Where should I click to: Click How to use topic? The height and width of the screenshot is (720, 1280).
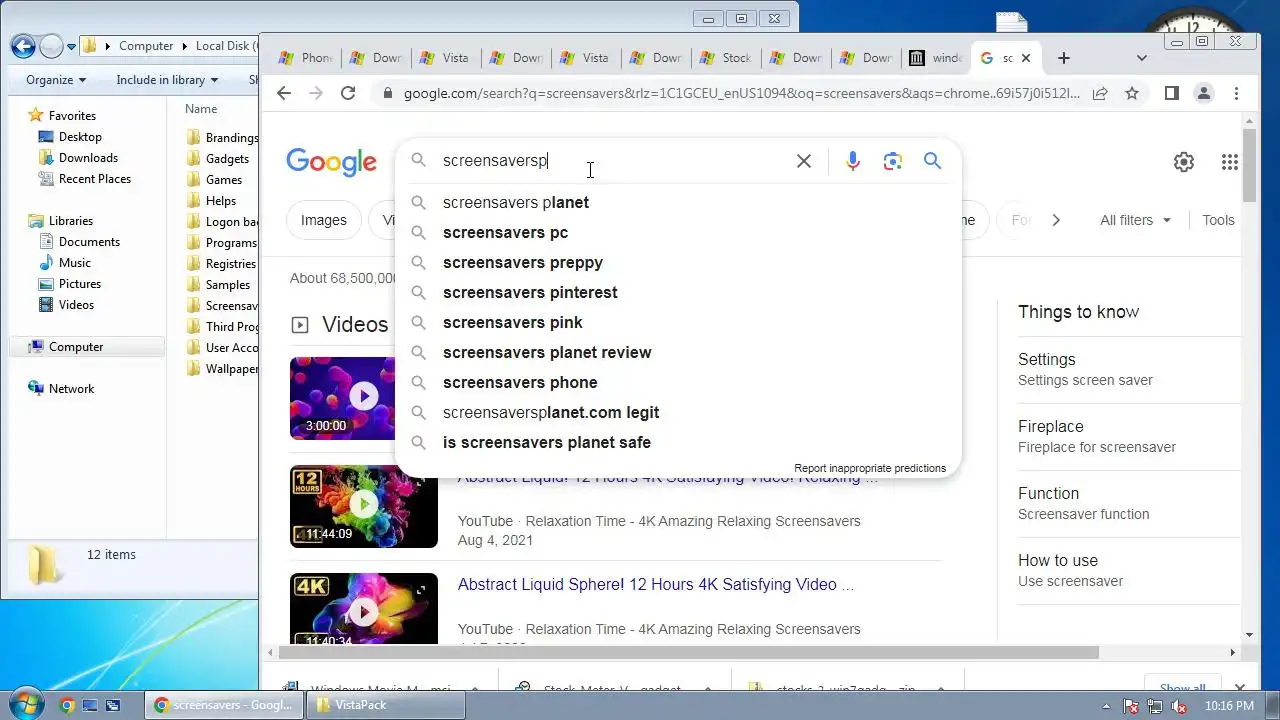(1058, 561)
